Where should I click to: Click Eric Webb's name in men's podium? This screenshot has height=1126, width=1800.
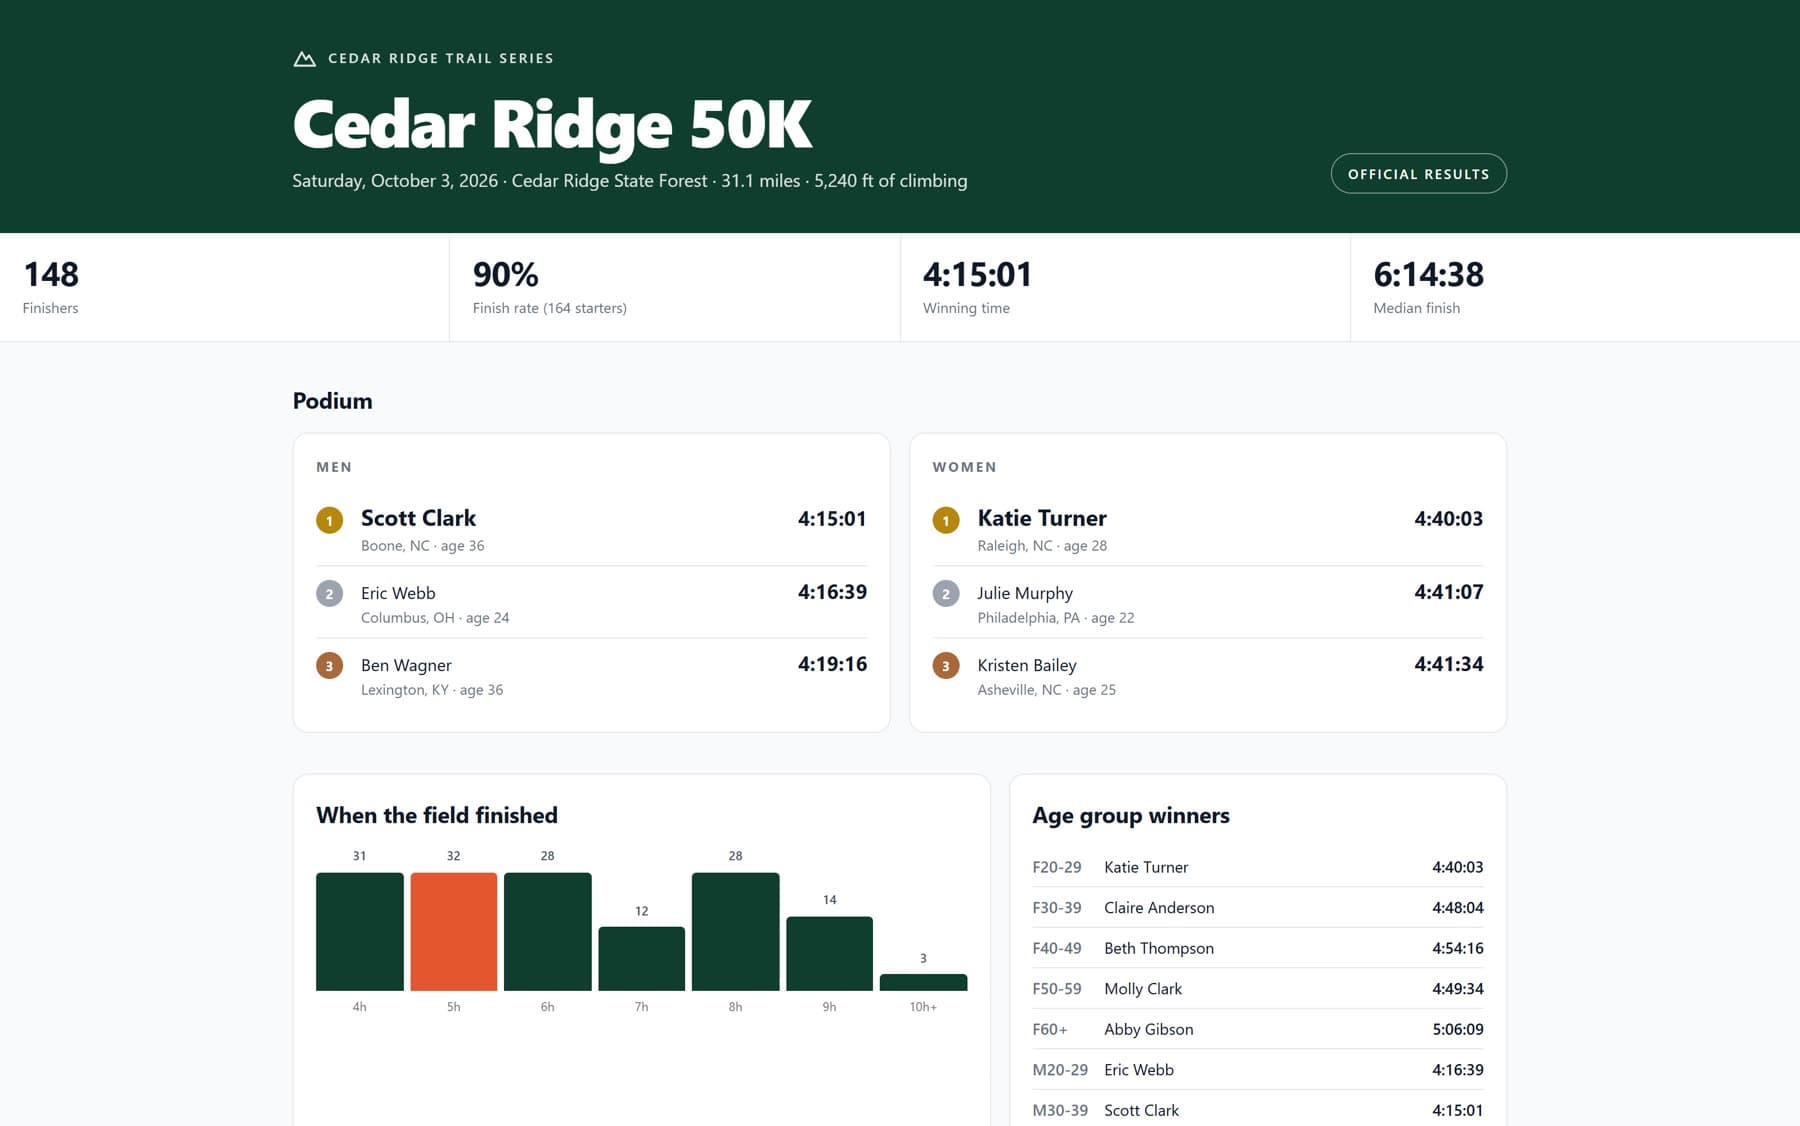click(398, 593)
